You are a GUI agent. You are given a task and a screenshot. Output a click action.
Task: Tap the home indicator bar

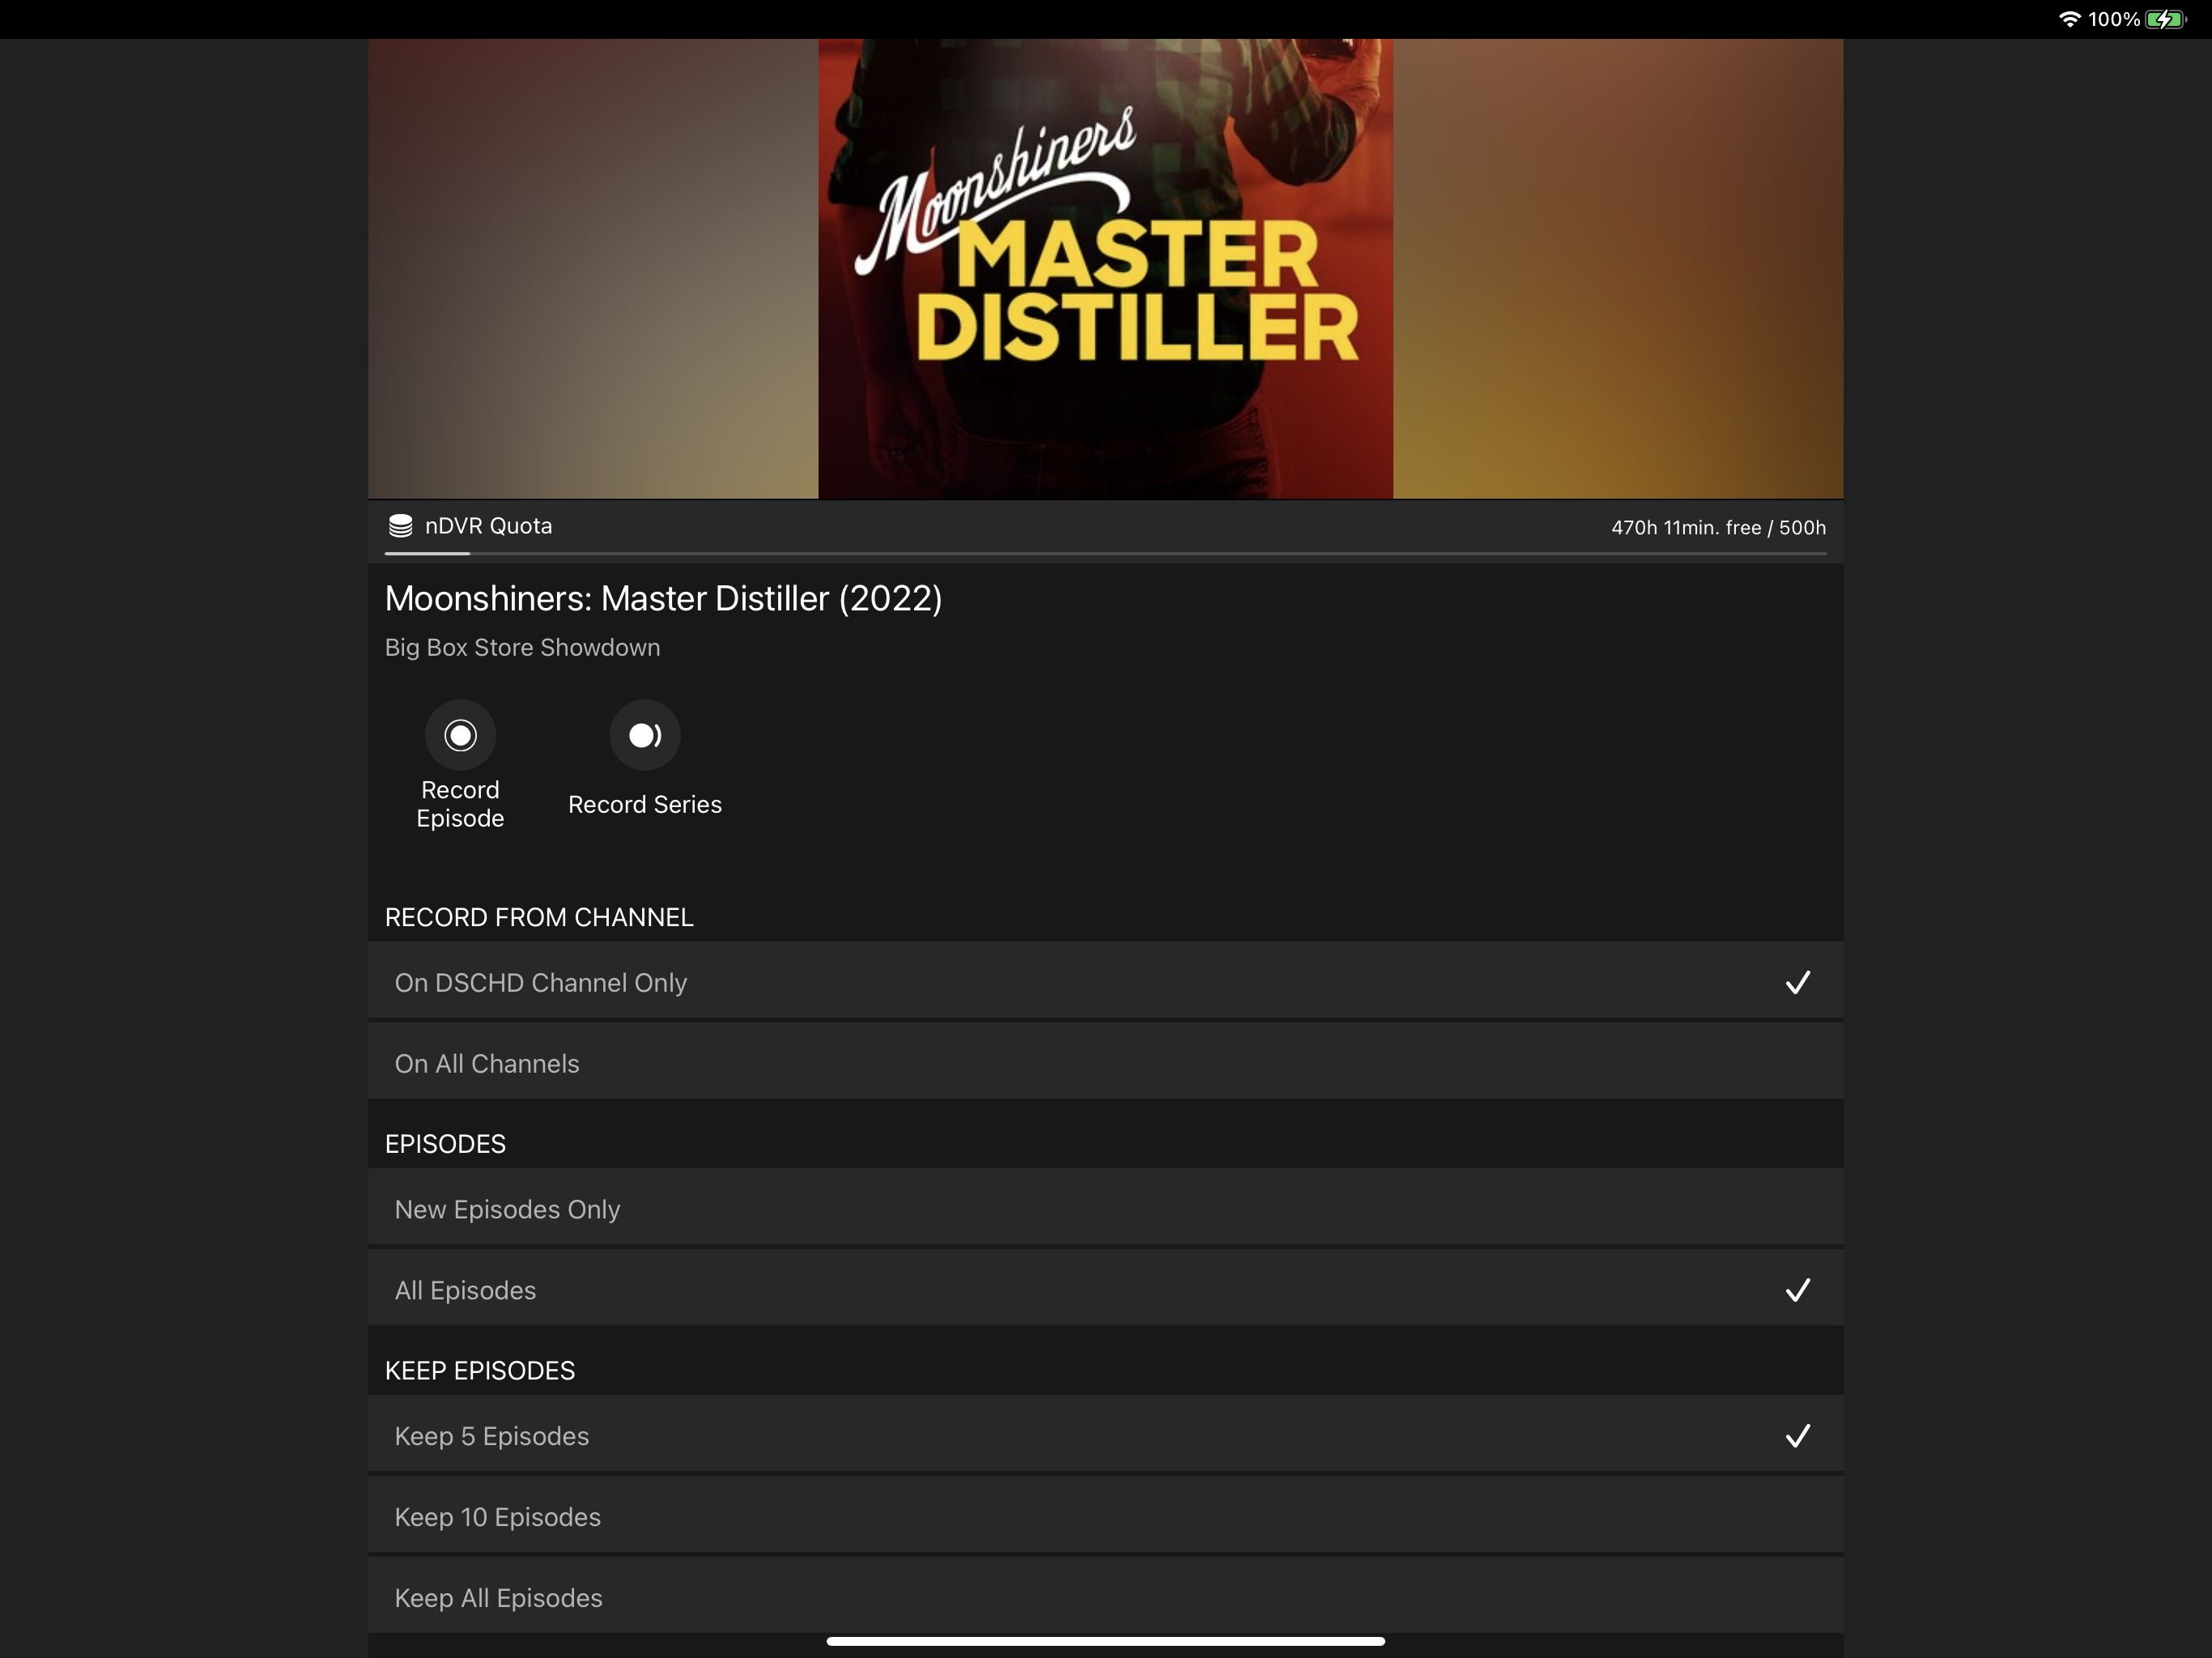pos(1106,1641)
